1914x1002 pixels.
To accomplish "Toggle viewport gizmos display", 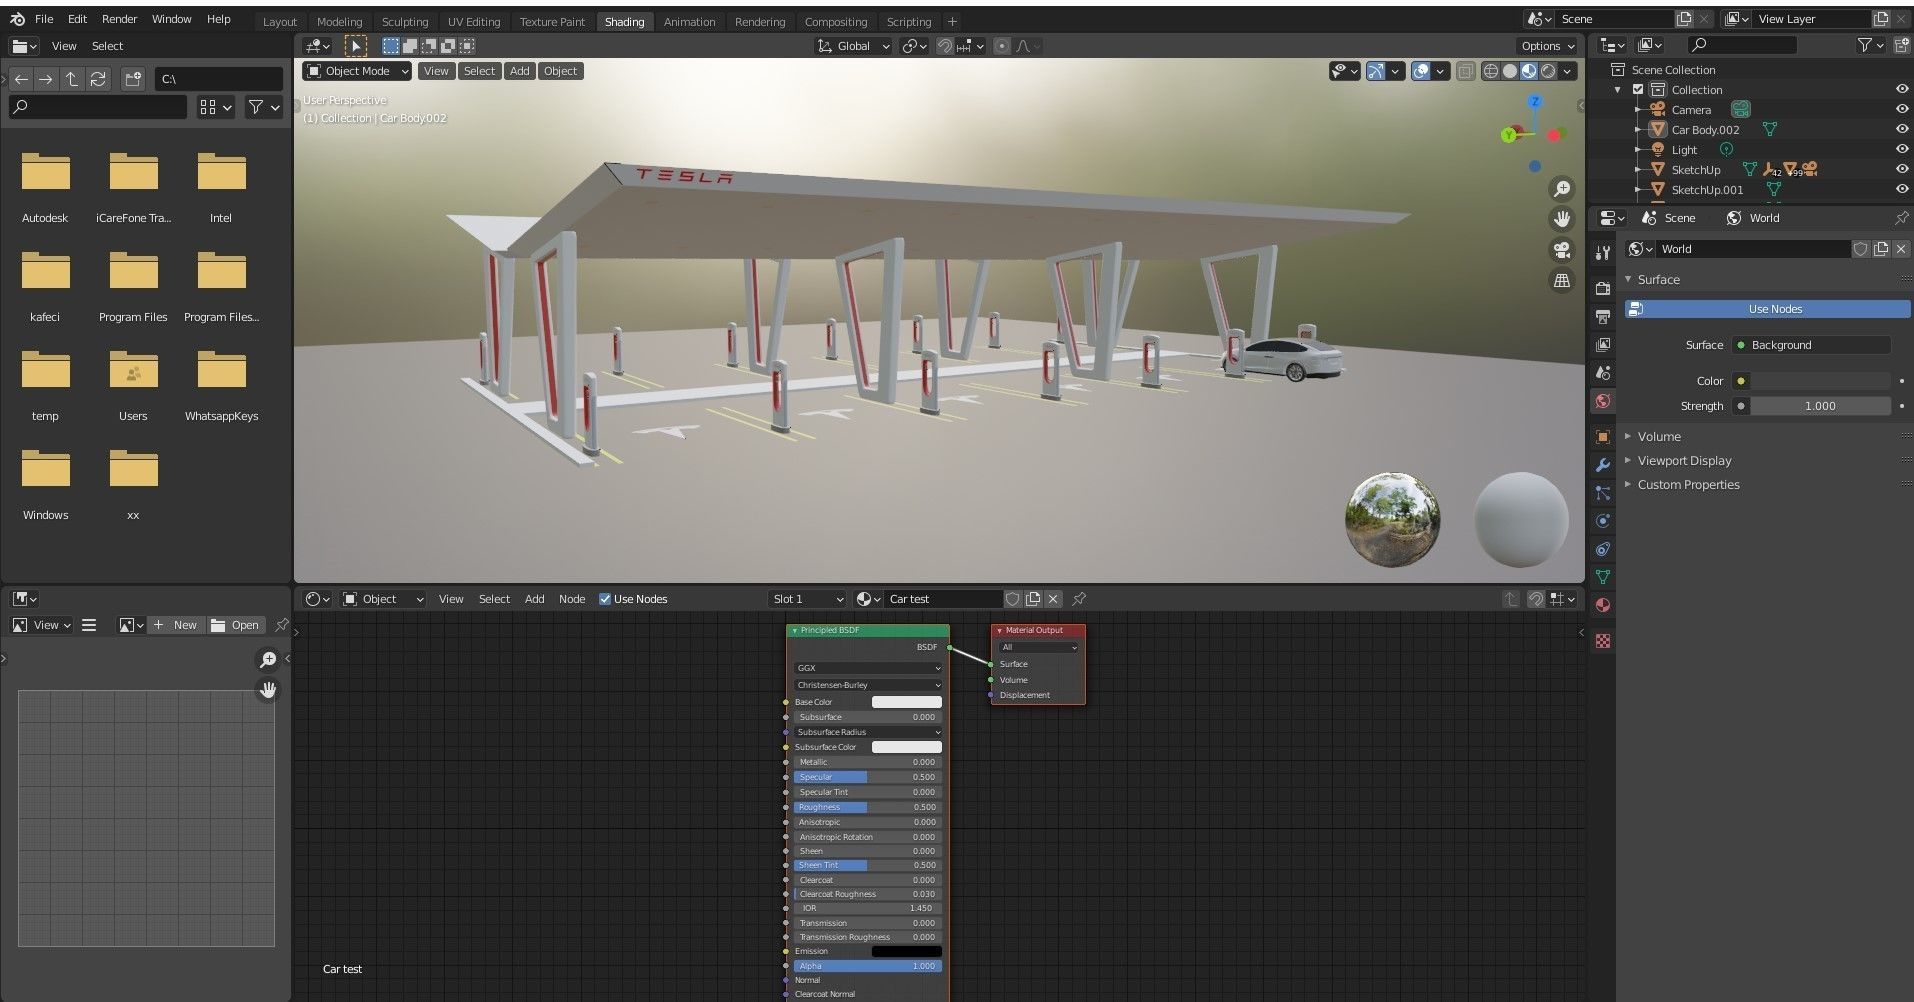I will [x=1377, y=71].
